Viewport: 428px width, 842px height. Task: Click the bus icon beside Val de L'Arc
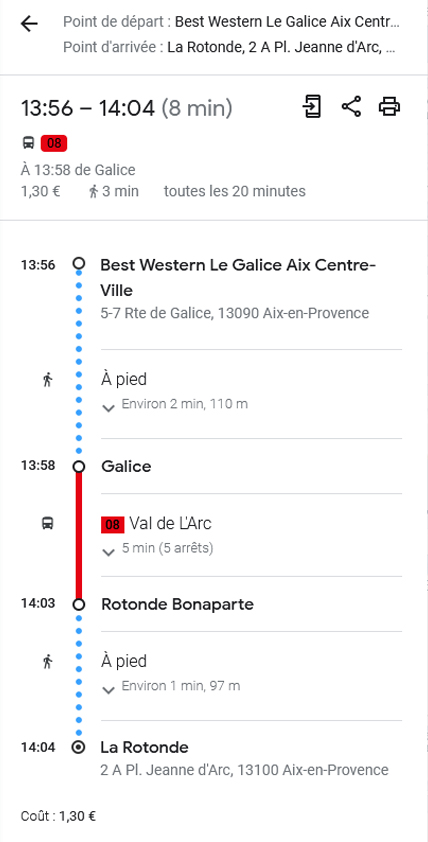pyautogui.click(x=48, y=523)
